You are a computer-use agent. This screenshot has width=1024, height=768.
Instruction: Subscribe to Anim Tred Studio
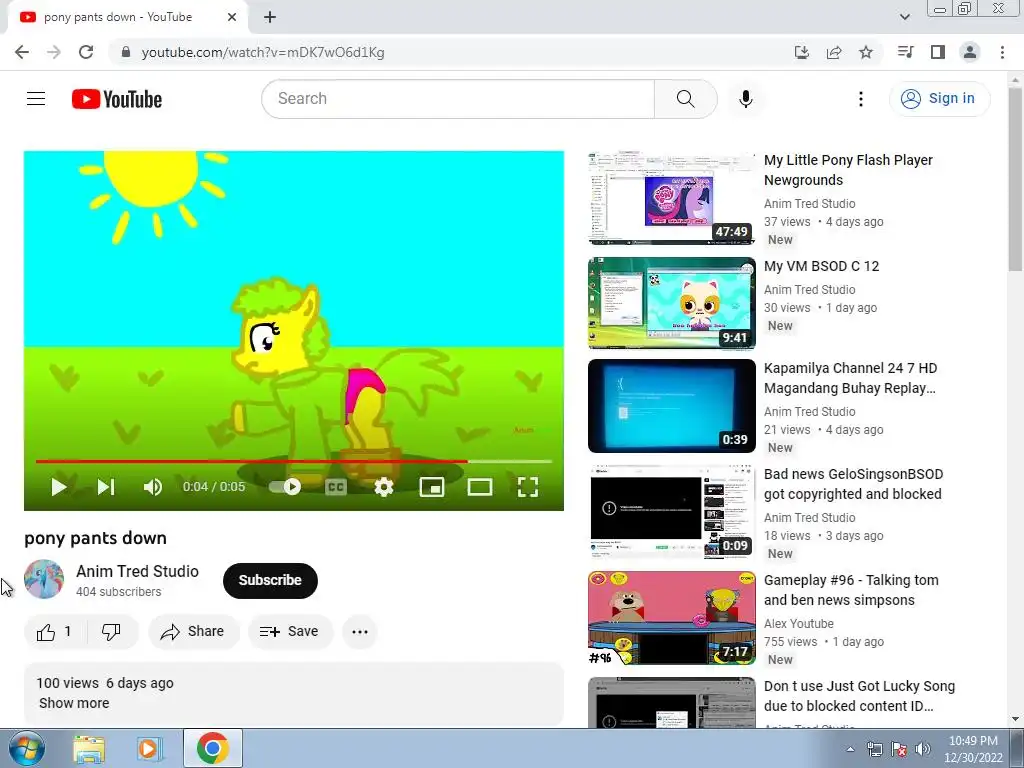coord(270,581)
